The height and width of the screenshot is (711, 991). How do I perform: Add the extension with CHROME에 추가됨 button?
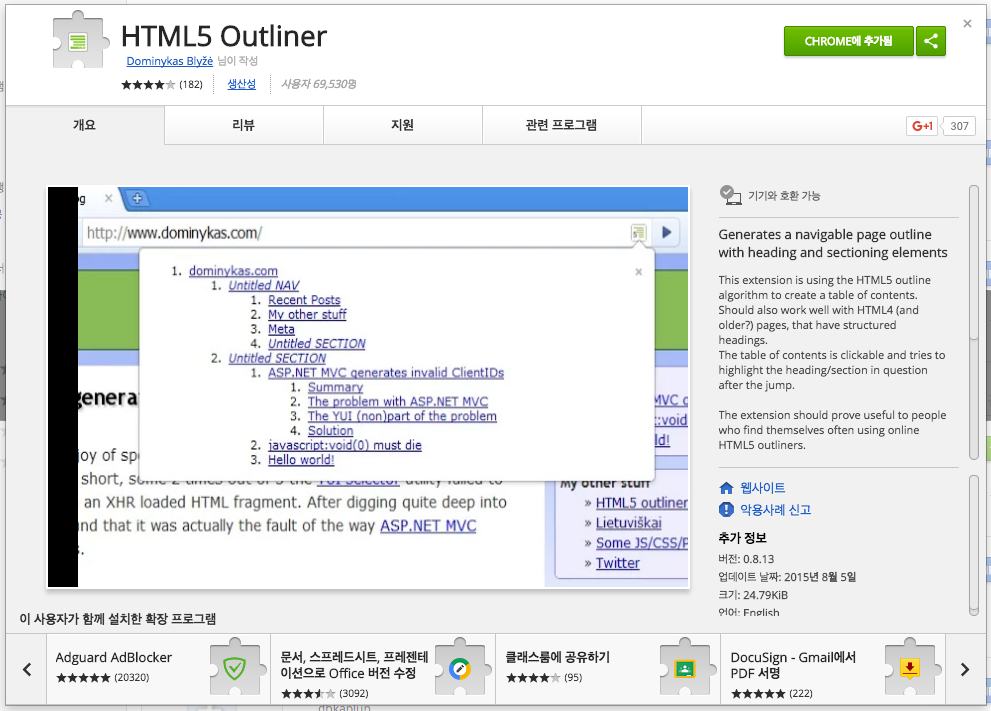[x=849, y=41]
